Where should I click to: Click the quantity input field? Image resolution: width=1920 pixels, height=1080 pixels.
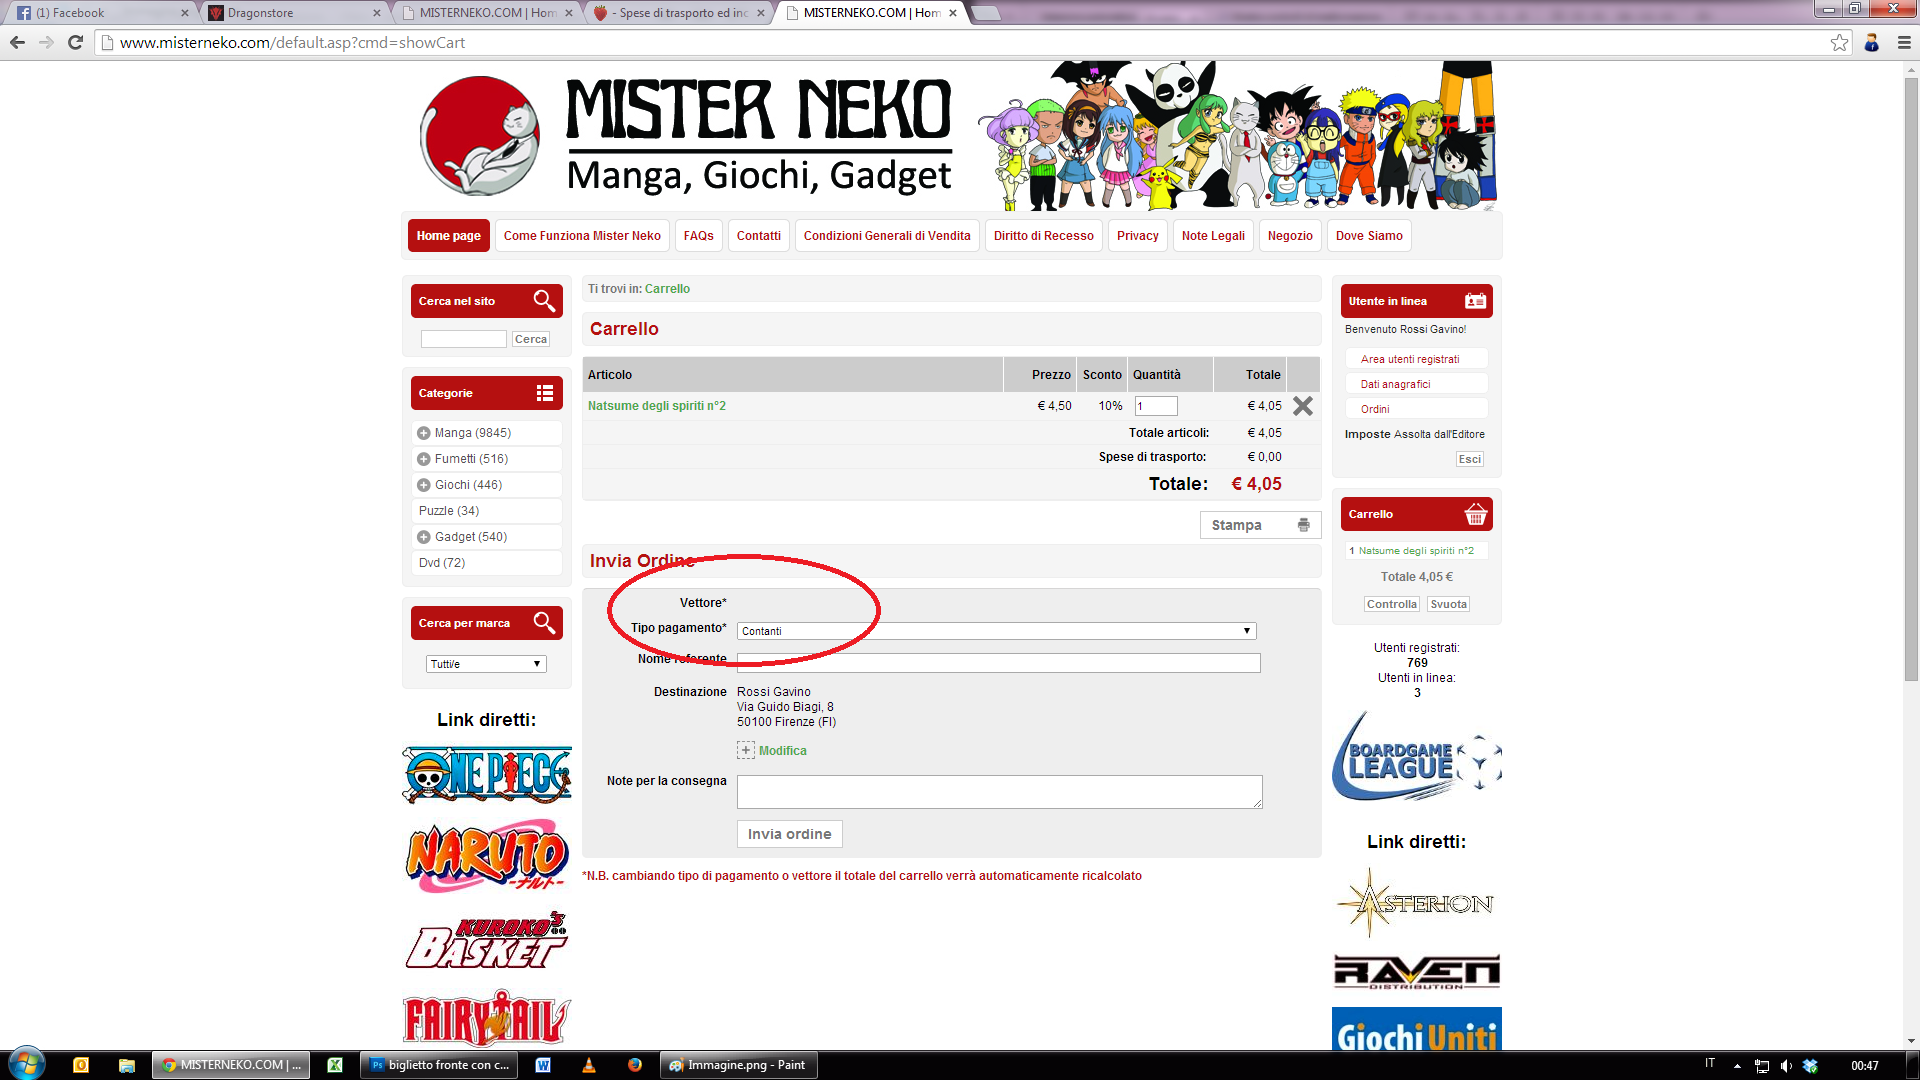[1156, 406]
